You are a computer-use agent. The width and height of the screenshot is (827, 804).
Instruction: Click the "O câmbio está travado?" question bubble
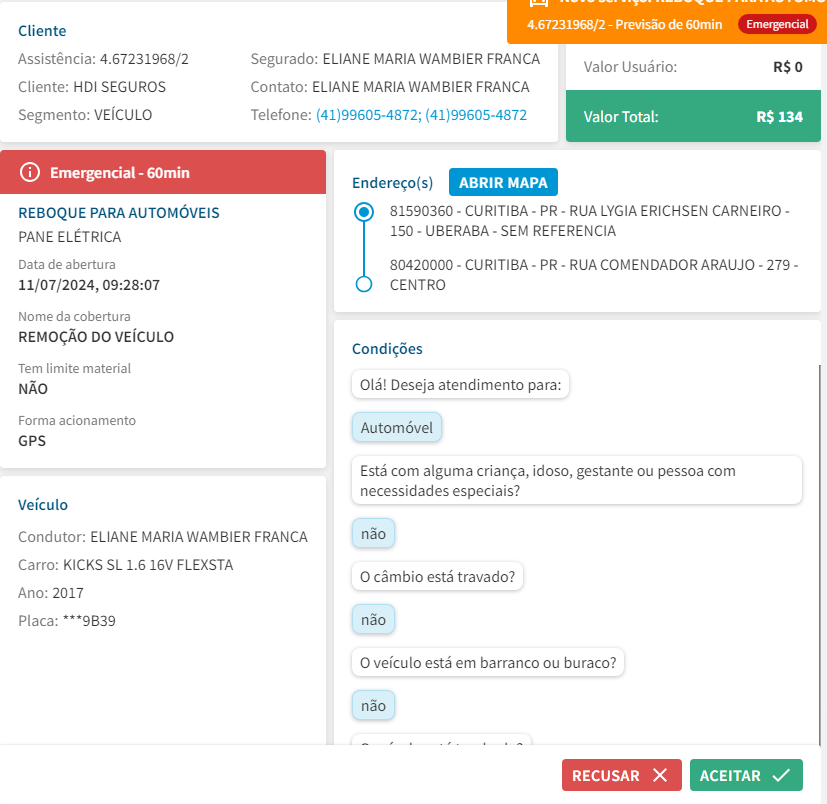click(x=438, y=577)
